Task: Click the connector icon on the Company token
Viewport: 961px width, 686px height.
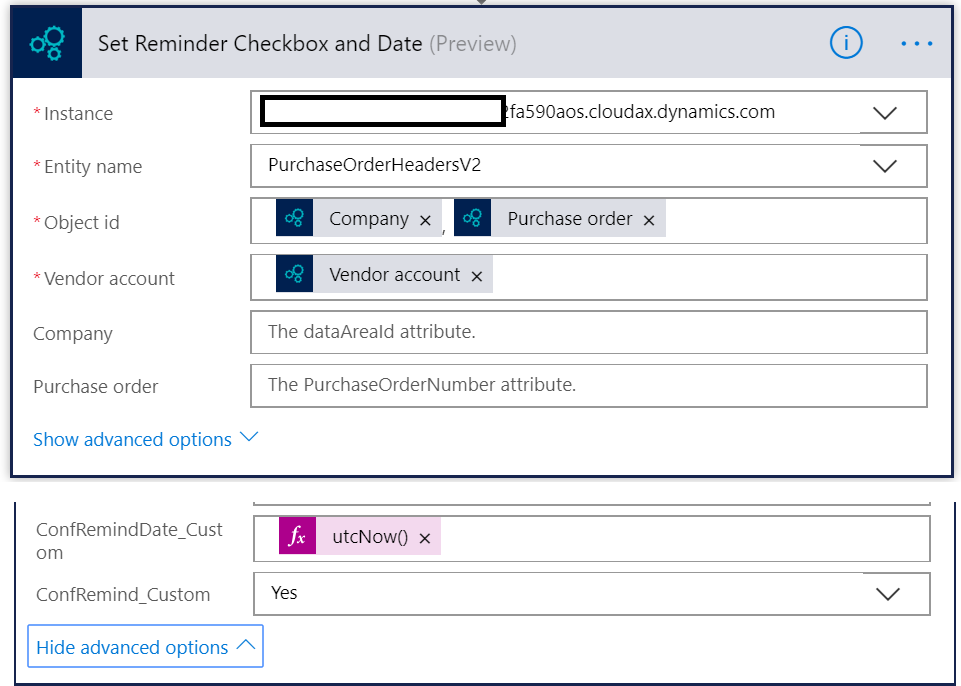Action: pos(296,217)
